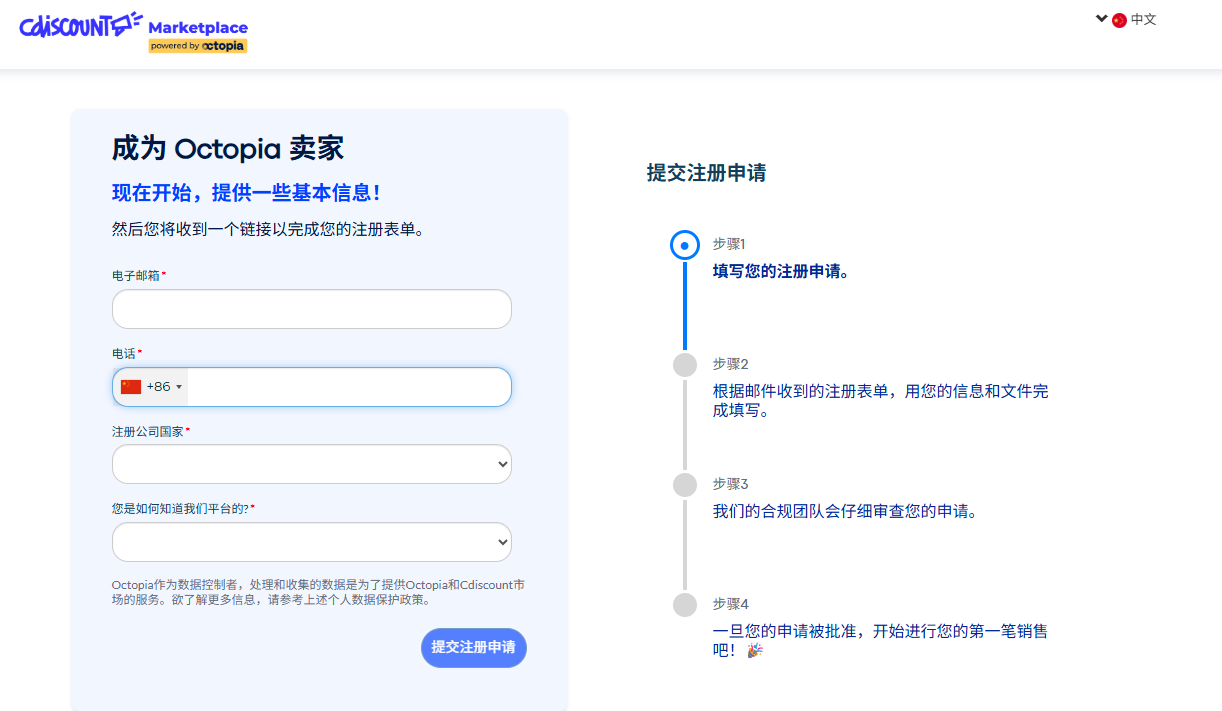This screenshot has width=1222, height=711.
Task: Open the 中文 language selector
Action: coord(1127,19)
